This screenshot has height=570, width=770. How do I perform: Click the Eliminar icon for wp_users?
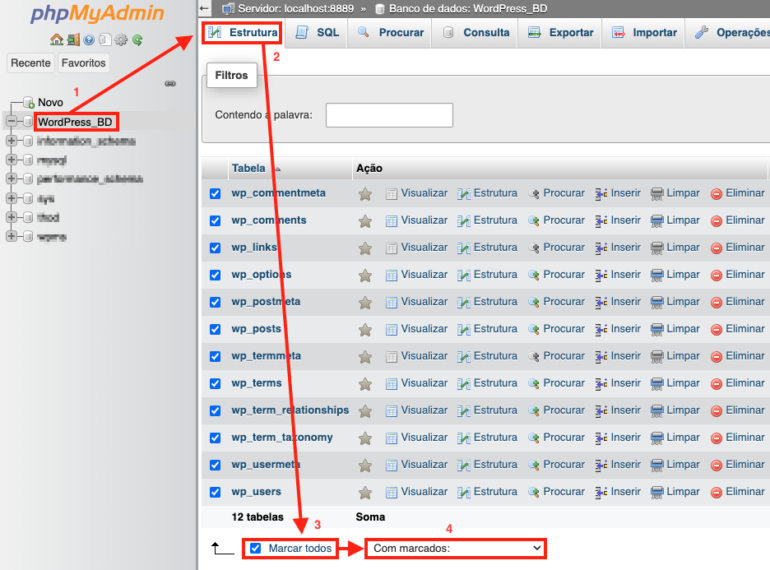(716, 492)
